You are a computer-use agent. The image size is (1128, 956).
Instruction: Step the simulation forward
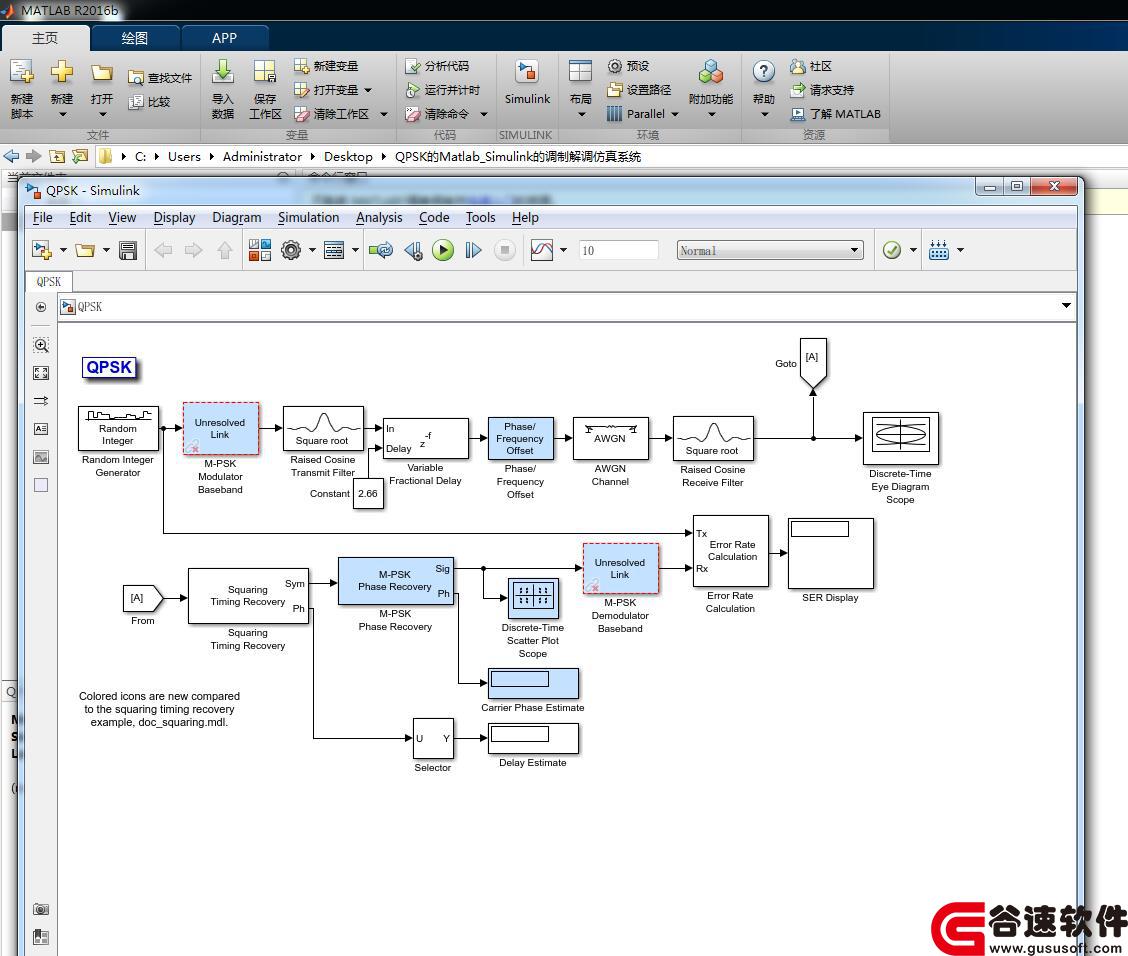(x=473, y=250)
